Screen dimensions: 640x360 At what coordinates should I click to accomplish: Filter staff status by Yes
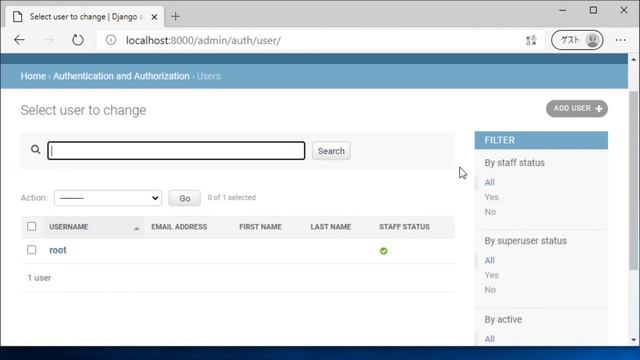(x=491, y=197)
